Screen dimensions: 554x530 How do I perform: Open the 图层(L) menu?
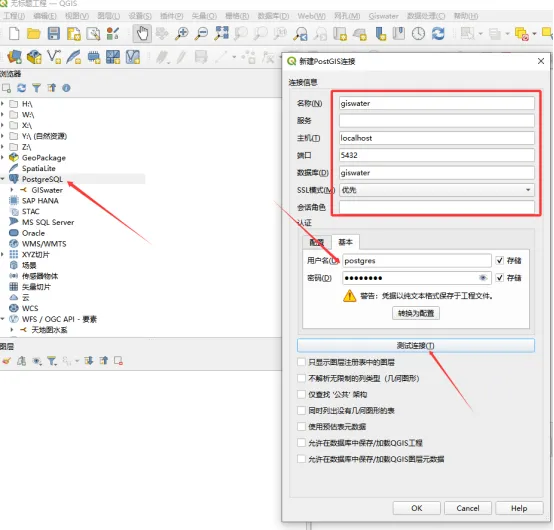pyautogui.click(x=108, y=16)
